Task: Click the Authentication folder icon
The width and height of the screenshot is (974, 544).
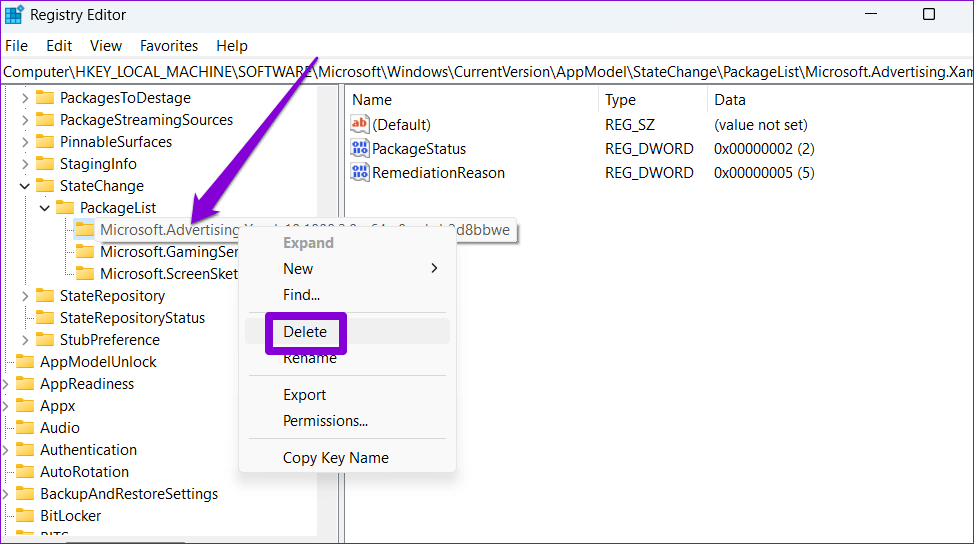Action: pyautogui.click(x=25, y=450)
